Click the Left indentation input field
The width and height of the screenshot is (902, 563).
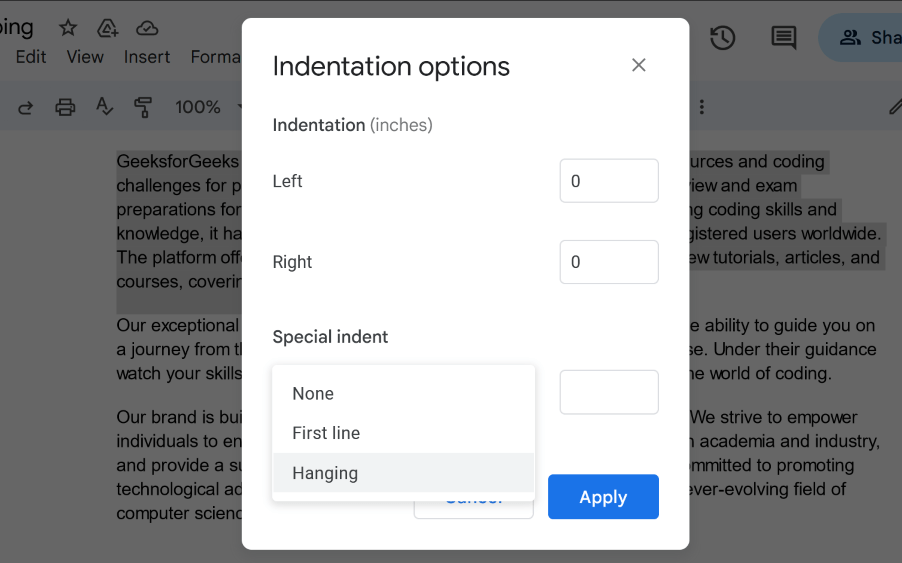(608, 181)
